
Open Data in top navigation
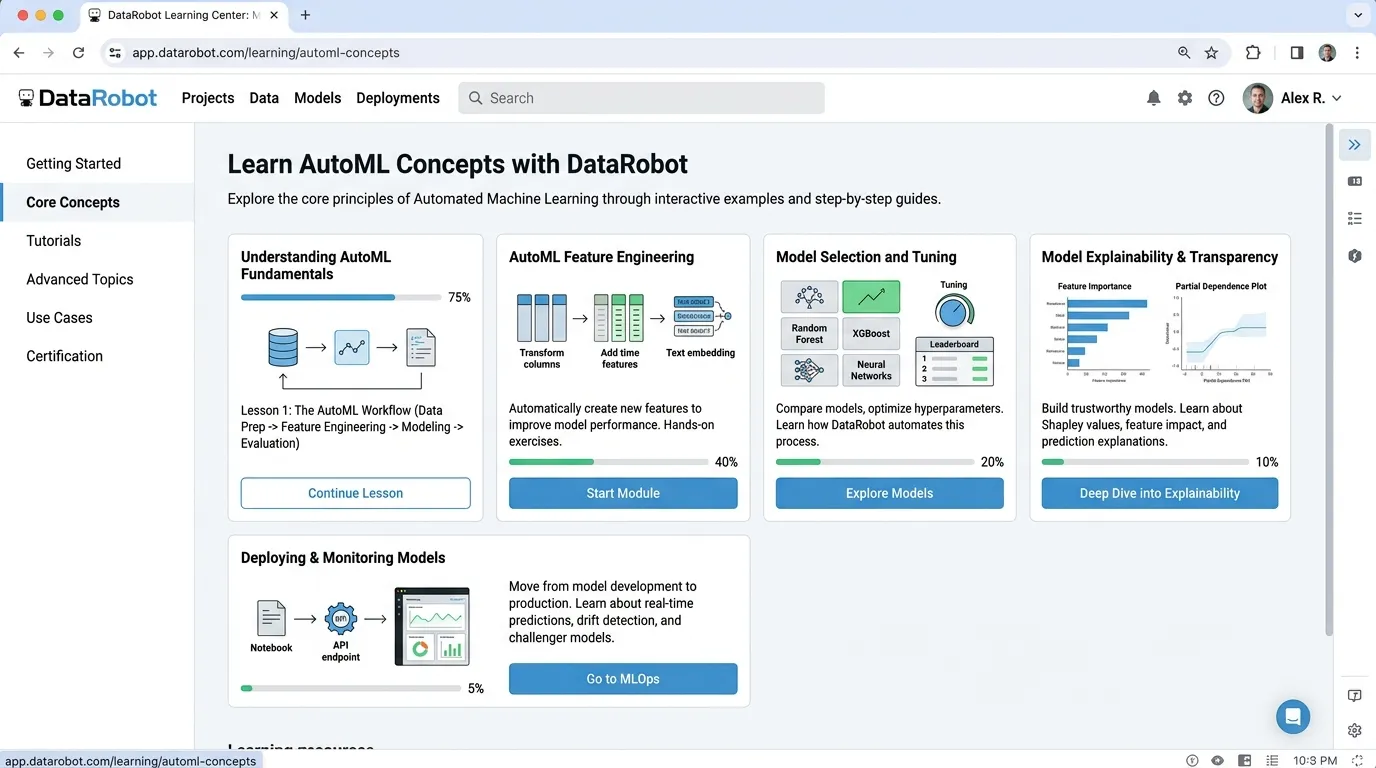[x=264, y=98]
